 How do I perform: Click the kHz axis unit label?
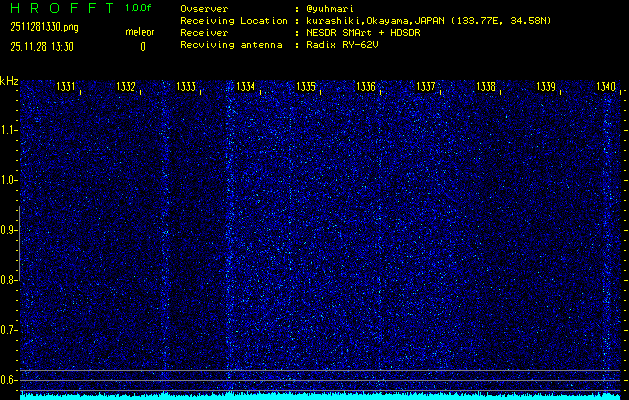[9, 80]
